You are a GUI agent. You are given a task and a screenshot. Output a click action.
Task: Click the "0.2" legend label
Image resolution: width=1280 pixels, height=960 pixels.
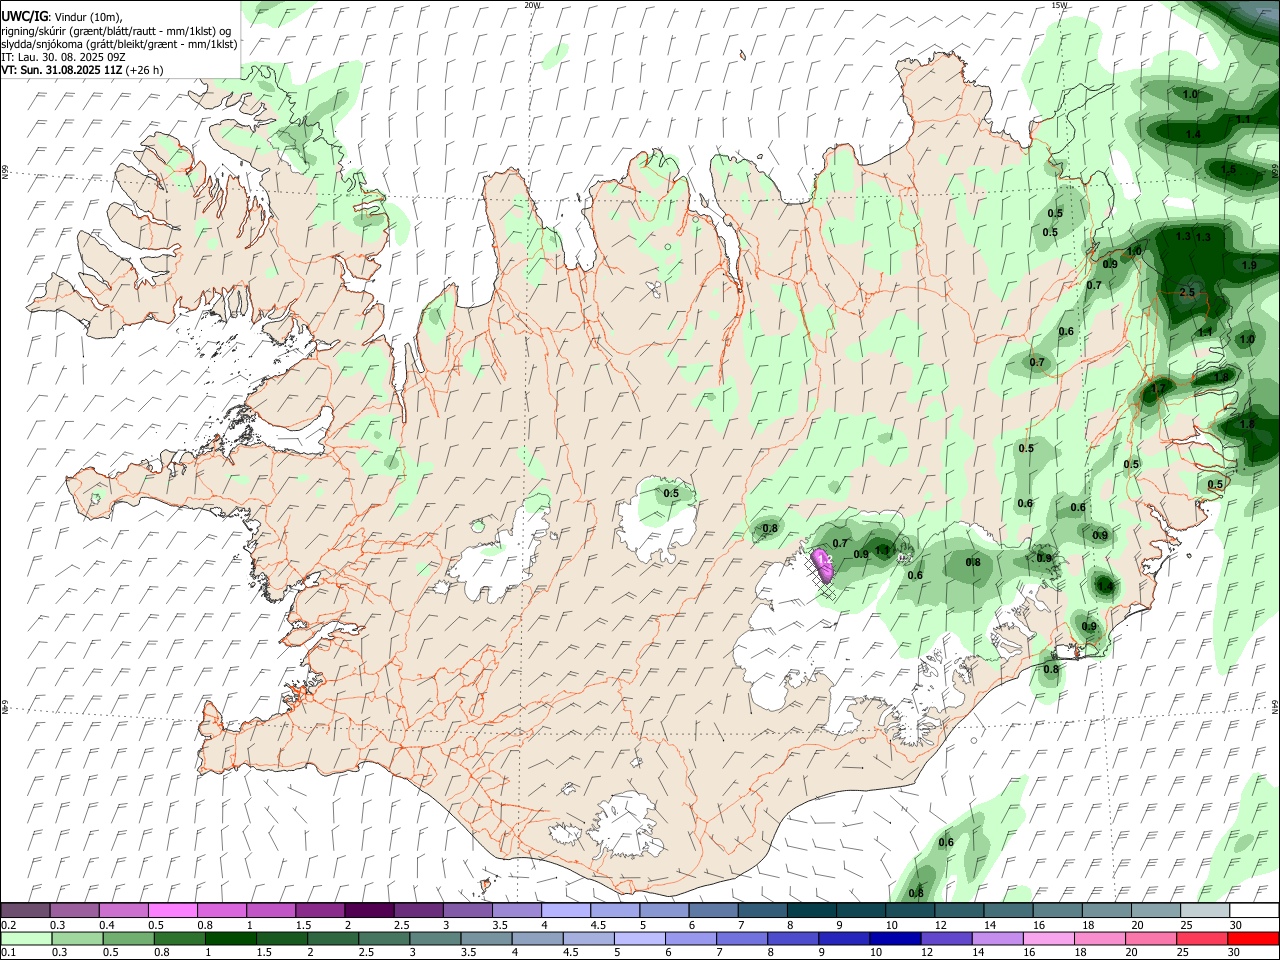pyautogui.click(x=8, y=925)
